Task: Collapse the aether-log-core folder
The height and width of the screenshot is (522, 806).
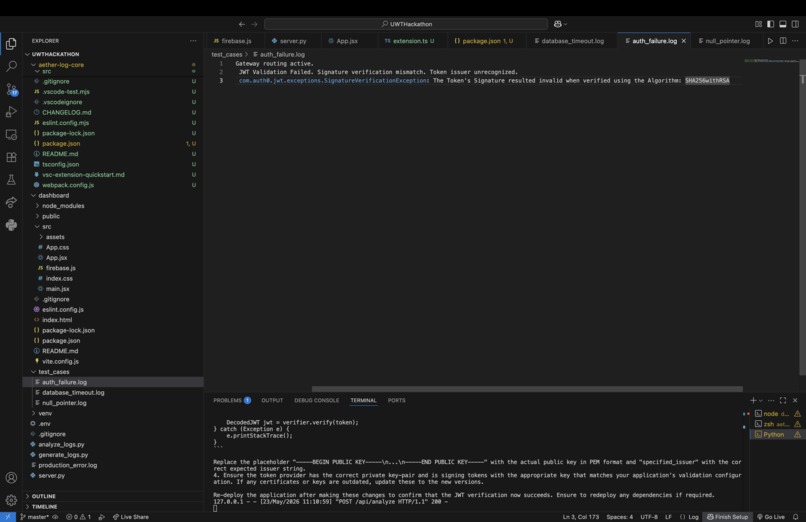Action: click(61, 65)
